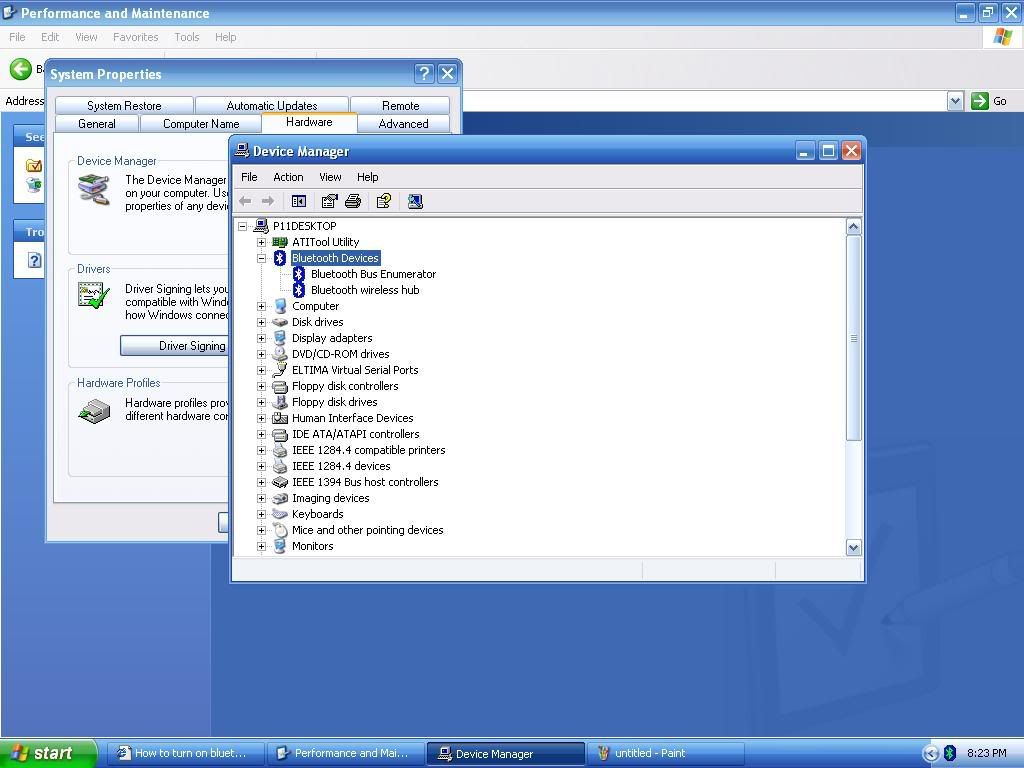Viewport: 1024px width, 768px height.
Task: Scan for hardware changes via toolbar icon
Action: [x=415, y=202]
